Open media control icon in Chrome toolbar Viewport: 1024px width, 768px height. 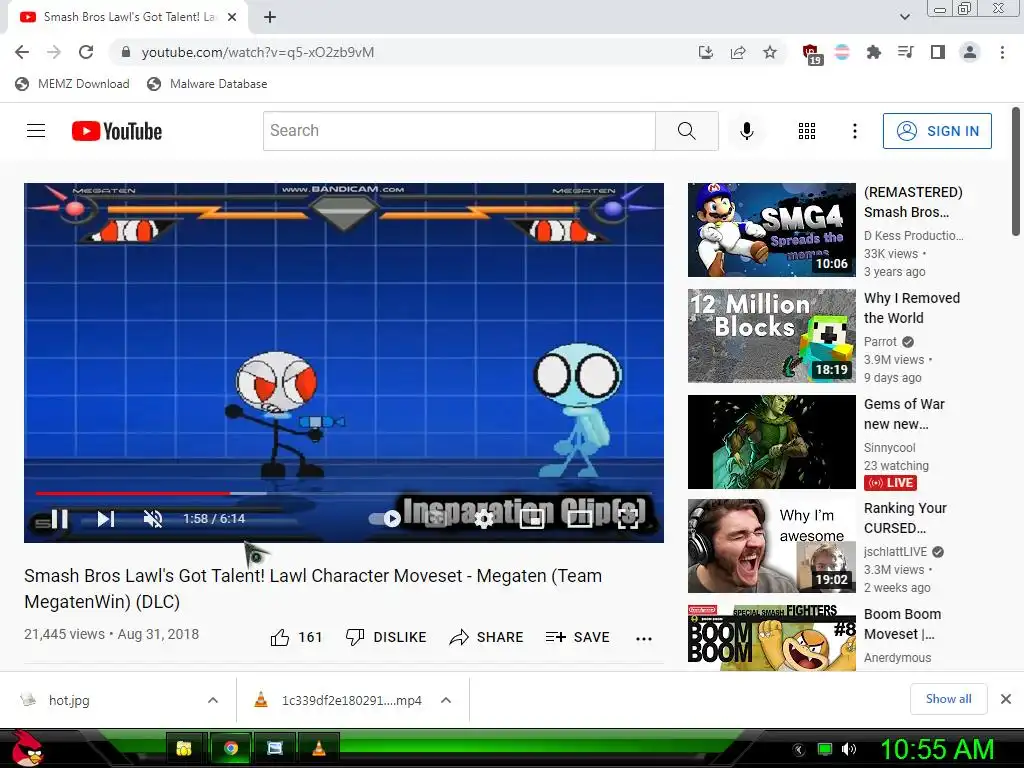pyautogui.click(x=905, y=52)
